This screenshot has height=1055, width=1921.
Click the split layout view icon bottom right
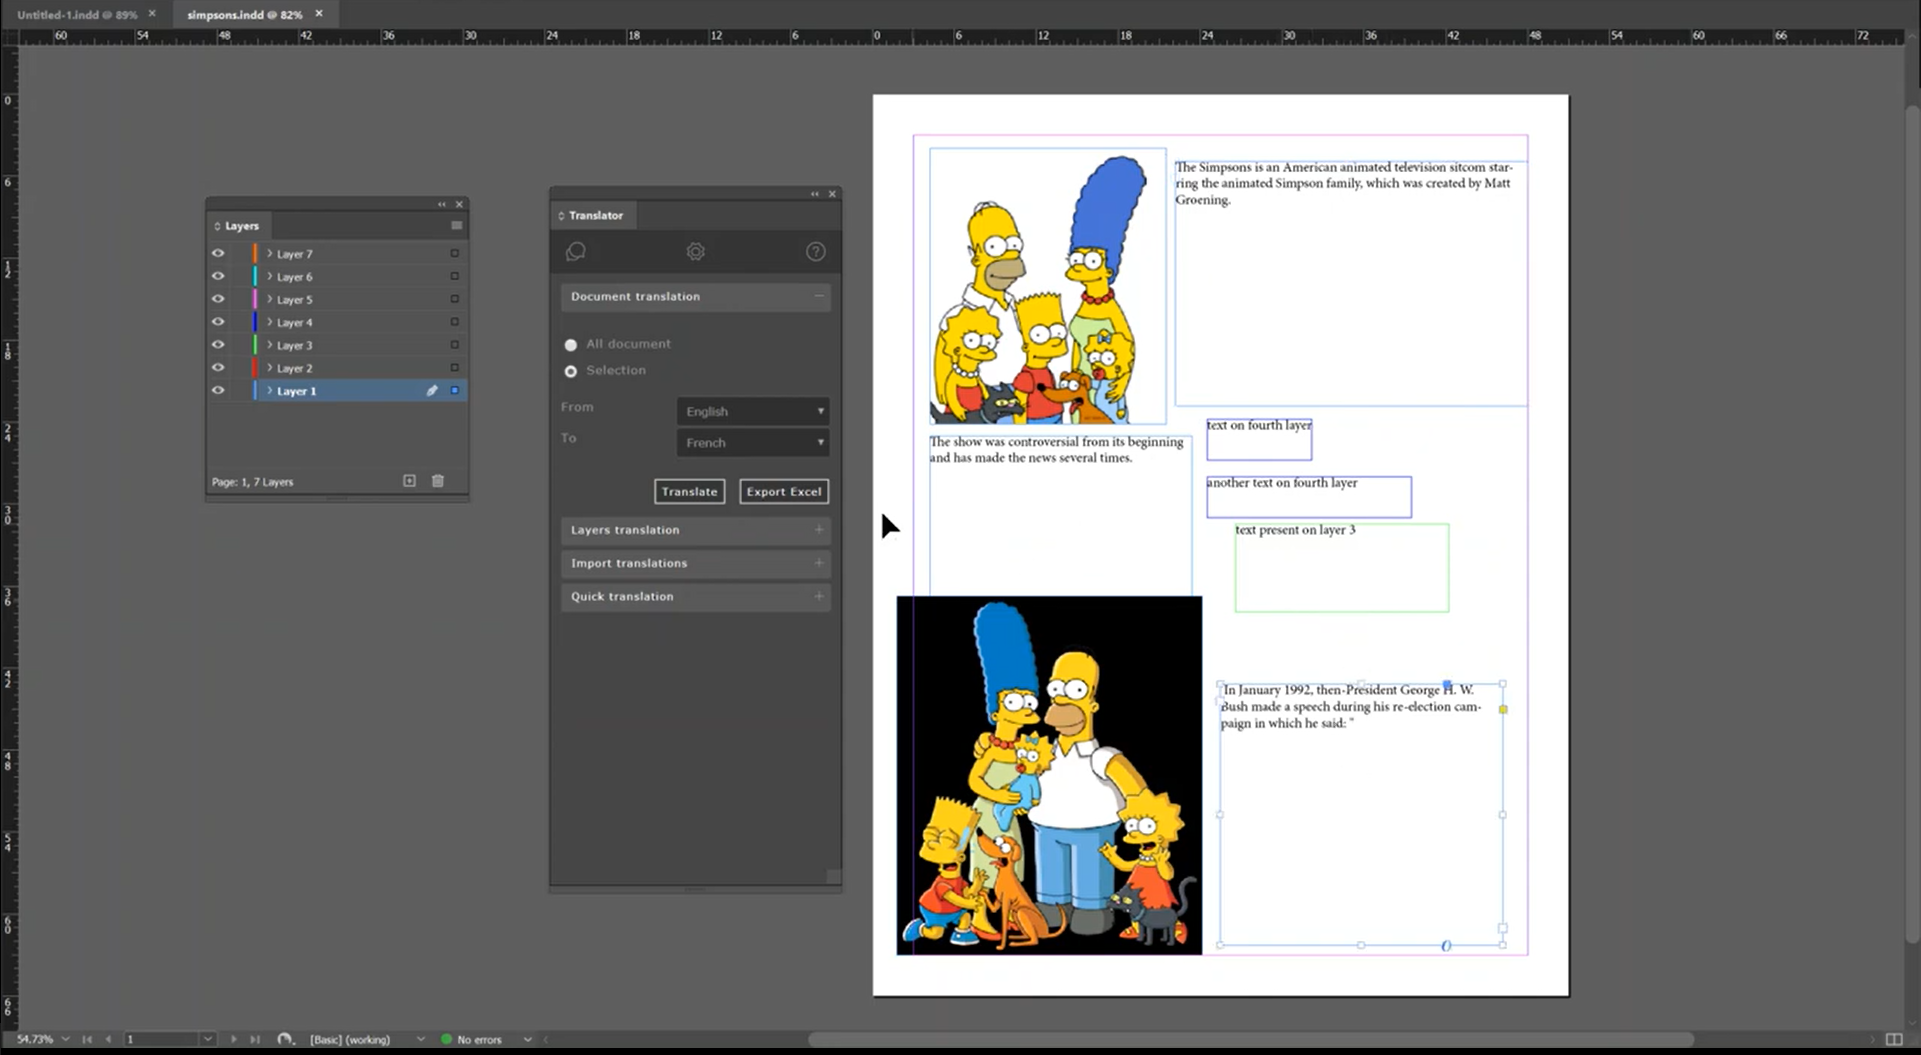pos(1894,1040)
